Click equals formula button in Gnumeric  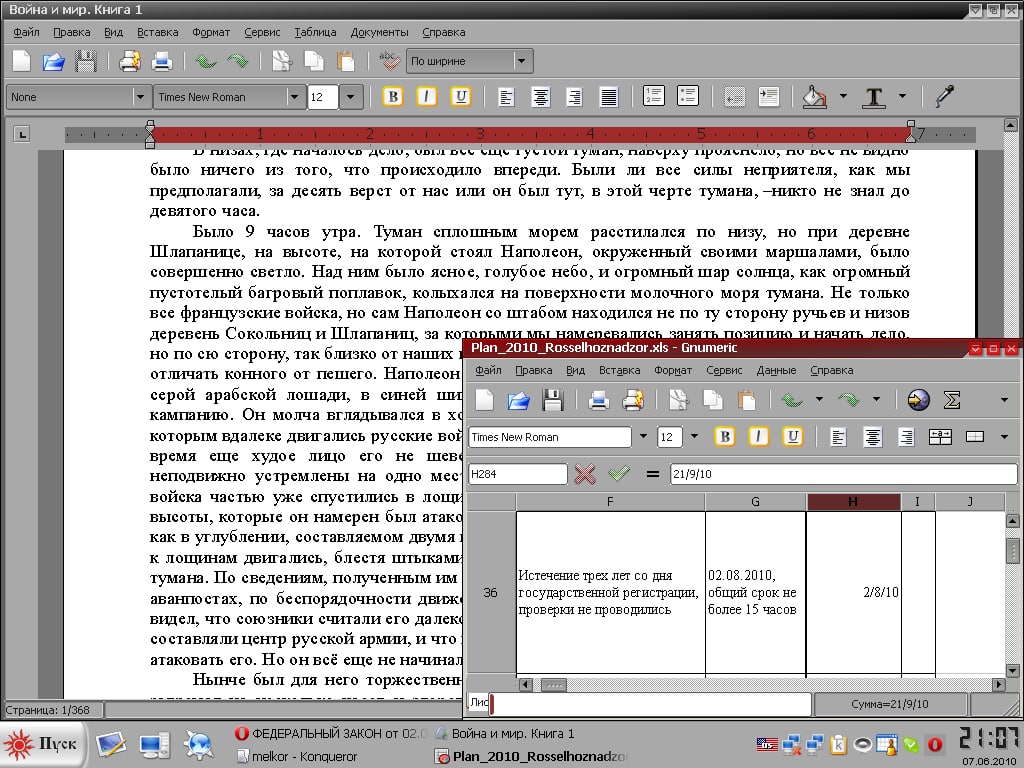652,474
